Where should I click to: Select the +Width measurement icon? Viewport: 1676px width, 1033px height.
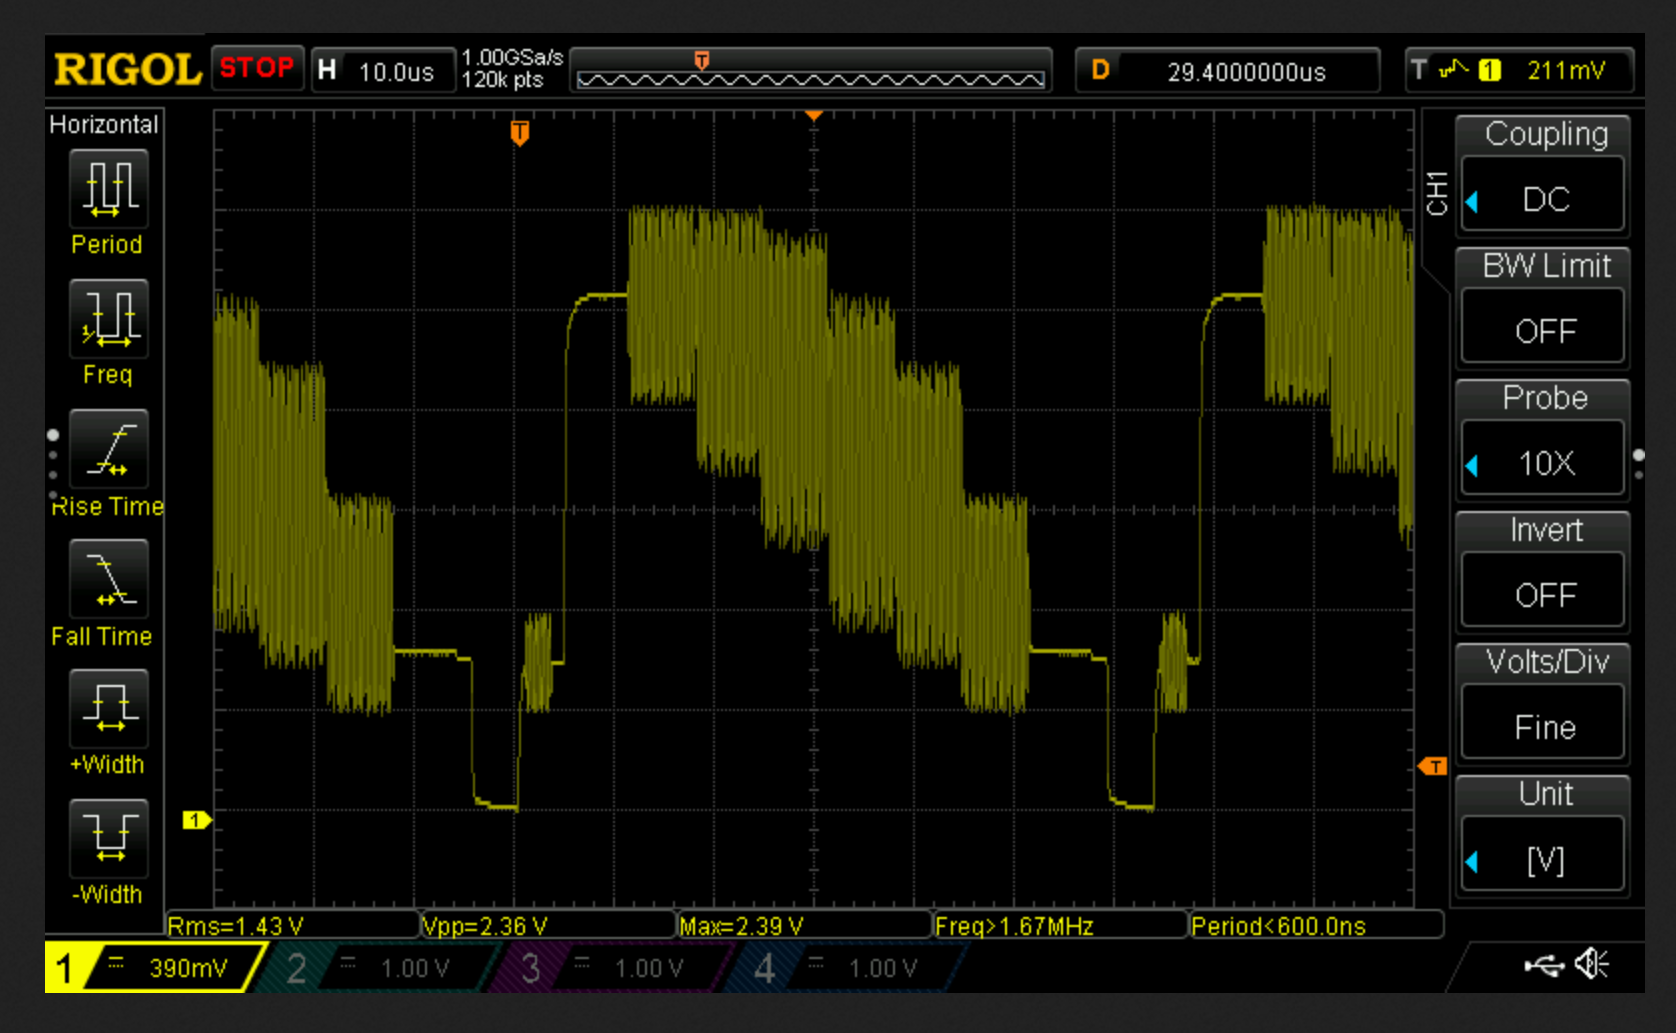coord(109,709)
